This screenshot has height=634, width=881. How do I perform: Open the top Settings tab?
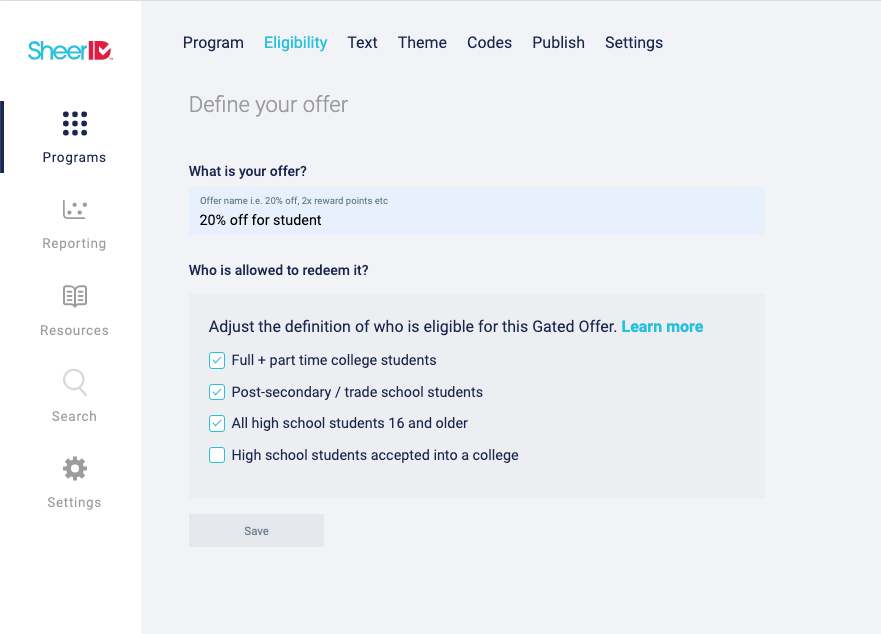click(x=634, y=43)
